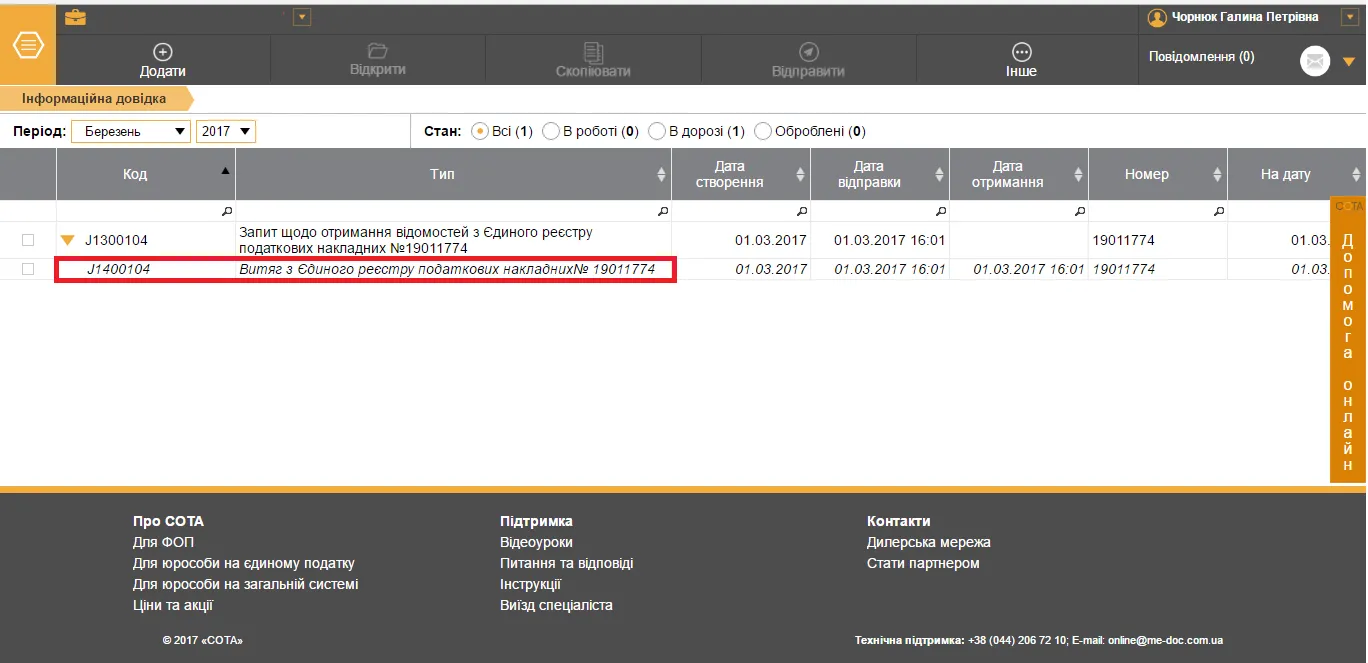Open the Виїзд спеціаліста link
1368x663 pixels.
[x=557, y=605]
